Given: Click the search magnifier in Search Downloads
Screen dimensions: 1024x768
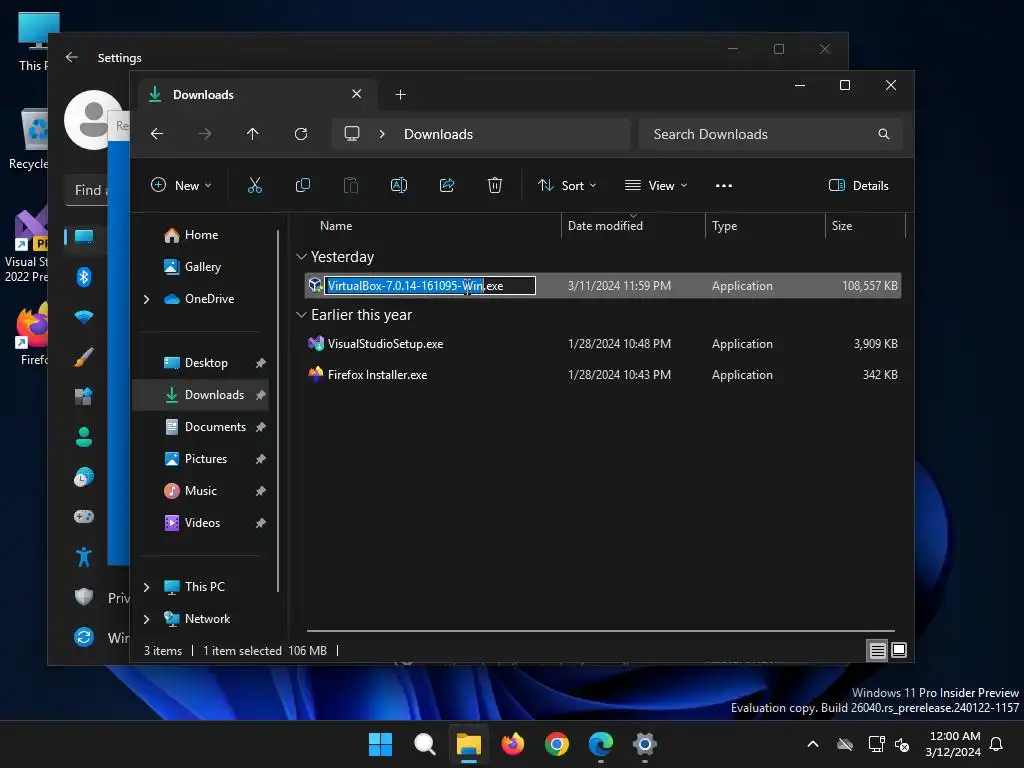Looking at the screenshot, I should (884, 134).
